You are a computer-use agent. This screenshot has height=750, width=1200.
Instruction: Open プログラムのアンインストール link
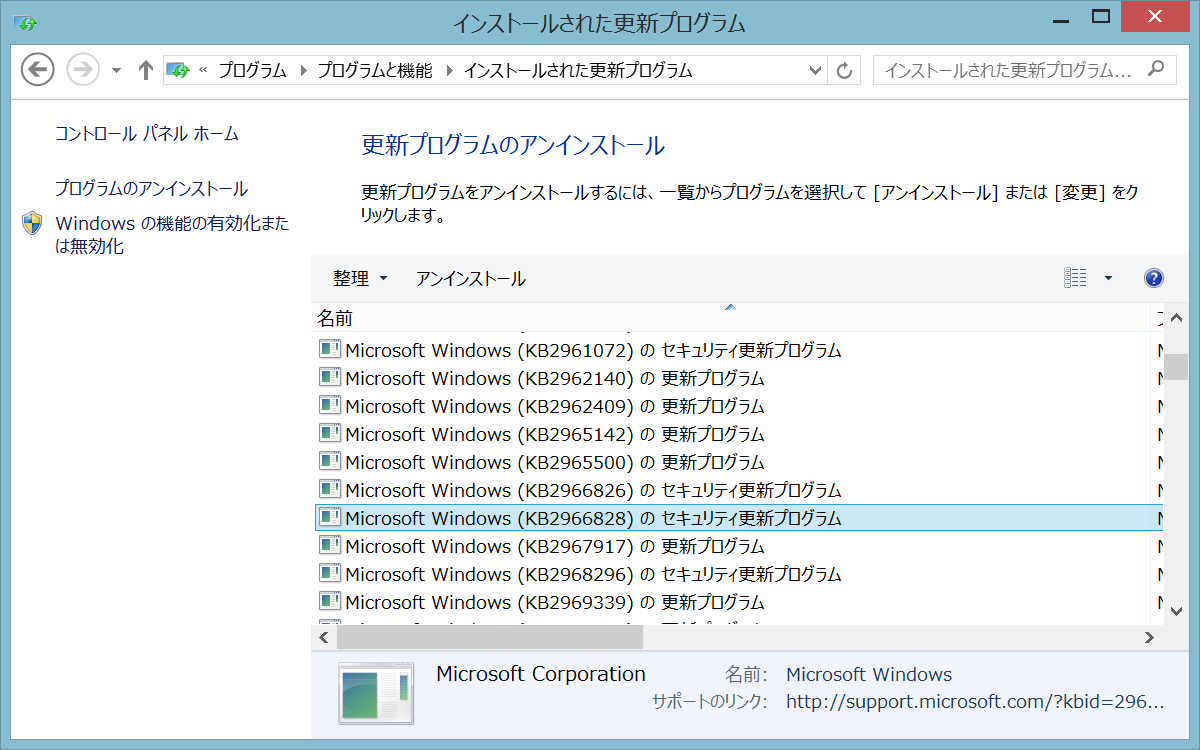click(x=151, y=188)
